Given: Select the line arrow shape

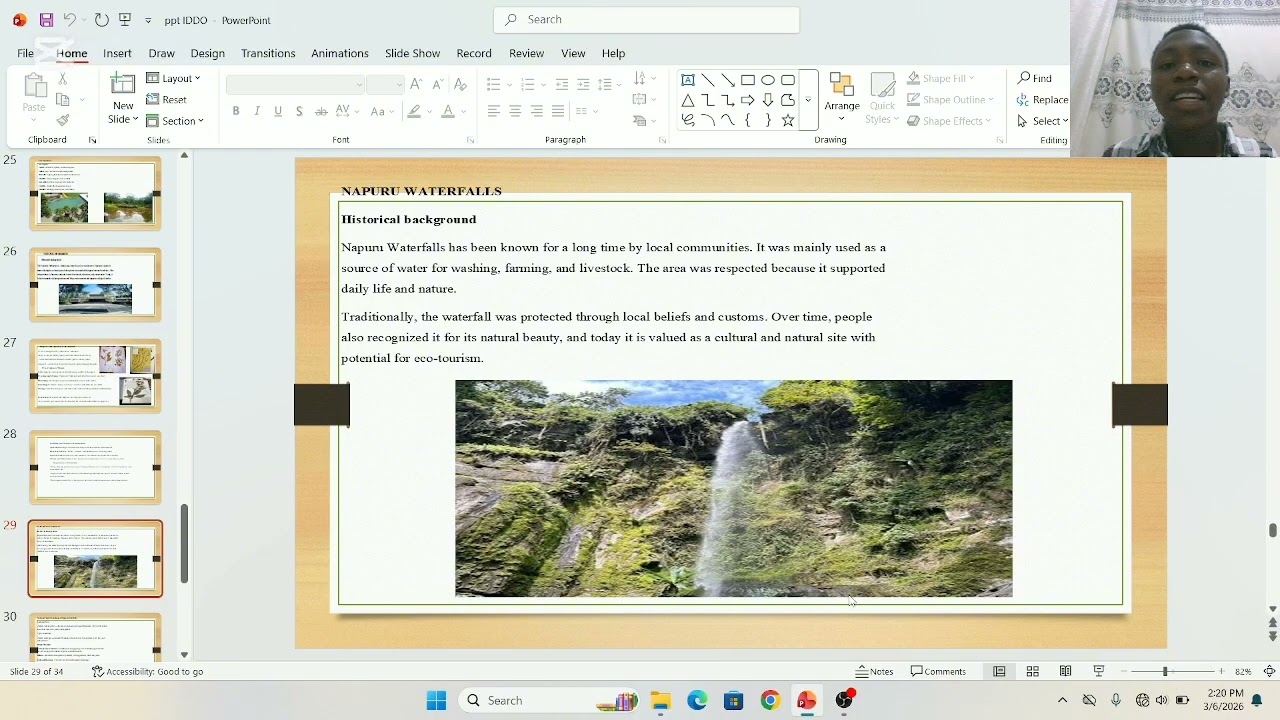Looking at the screenshot, I should click(728, 80).
